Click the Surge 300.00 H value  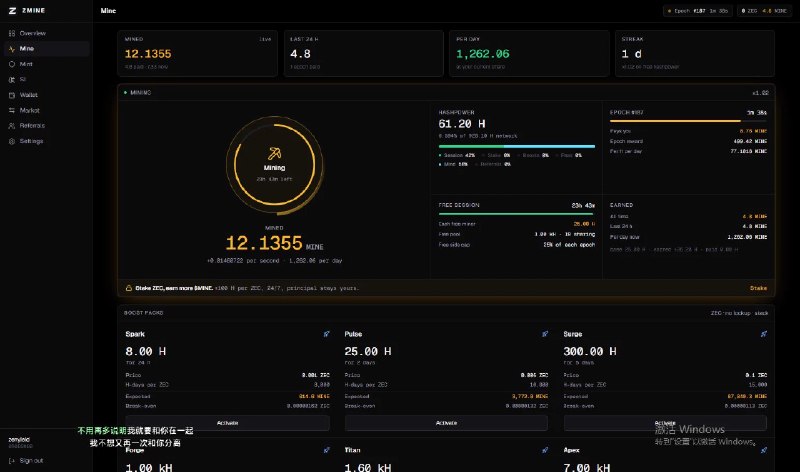[x=590, y=352]
